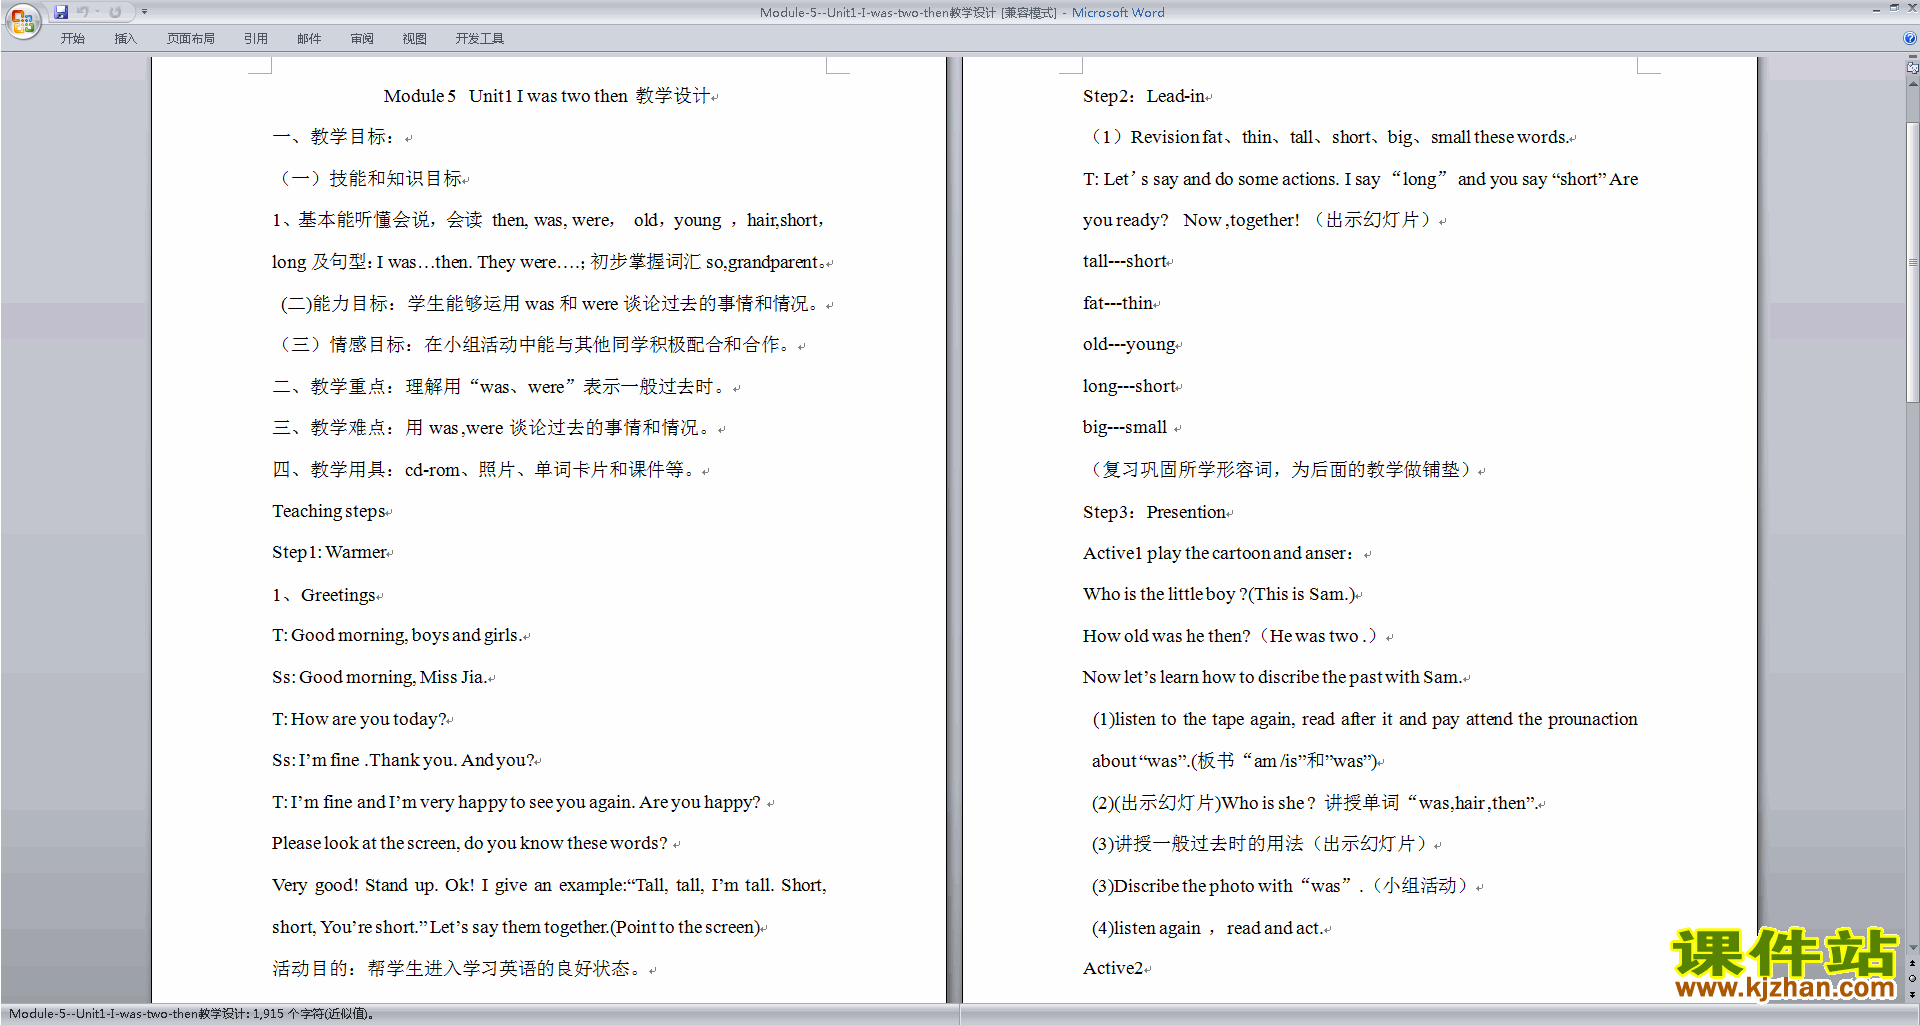The height and width of the screenshot is (1025, 1920).
Task: Click the line "Now let's learn how to discribe the past with Sam."
Action: [x=1271, y=677]
